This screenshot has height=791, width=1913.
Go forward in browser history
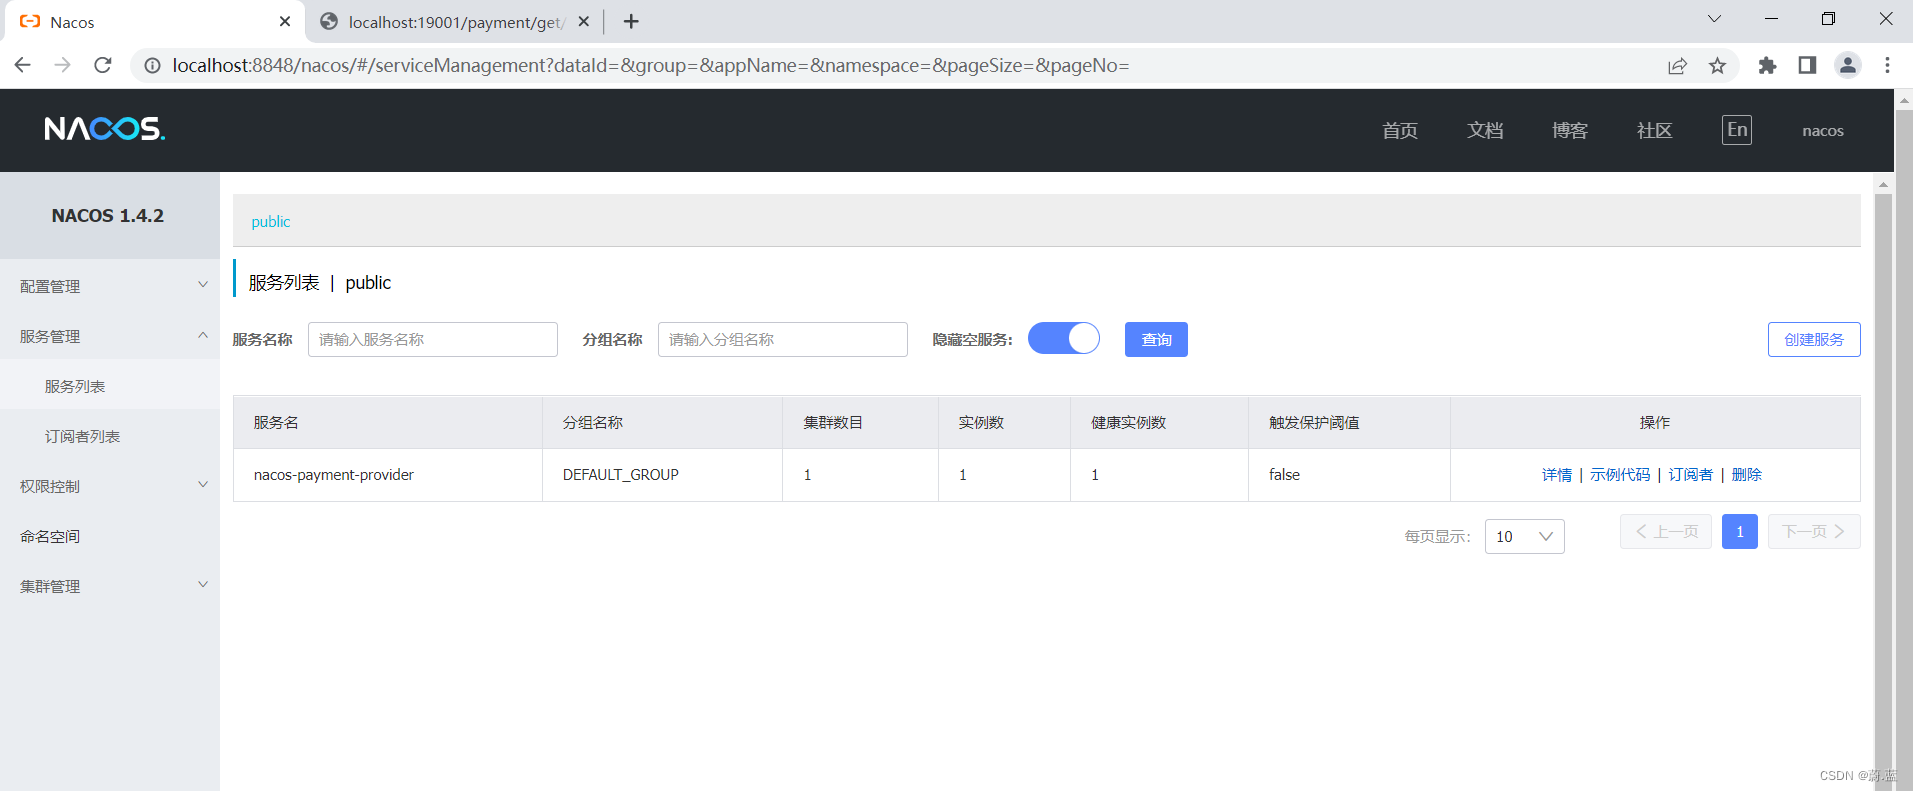pos(62,65)
